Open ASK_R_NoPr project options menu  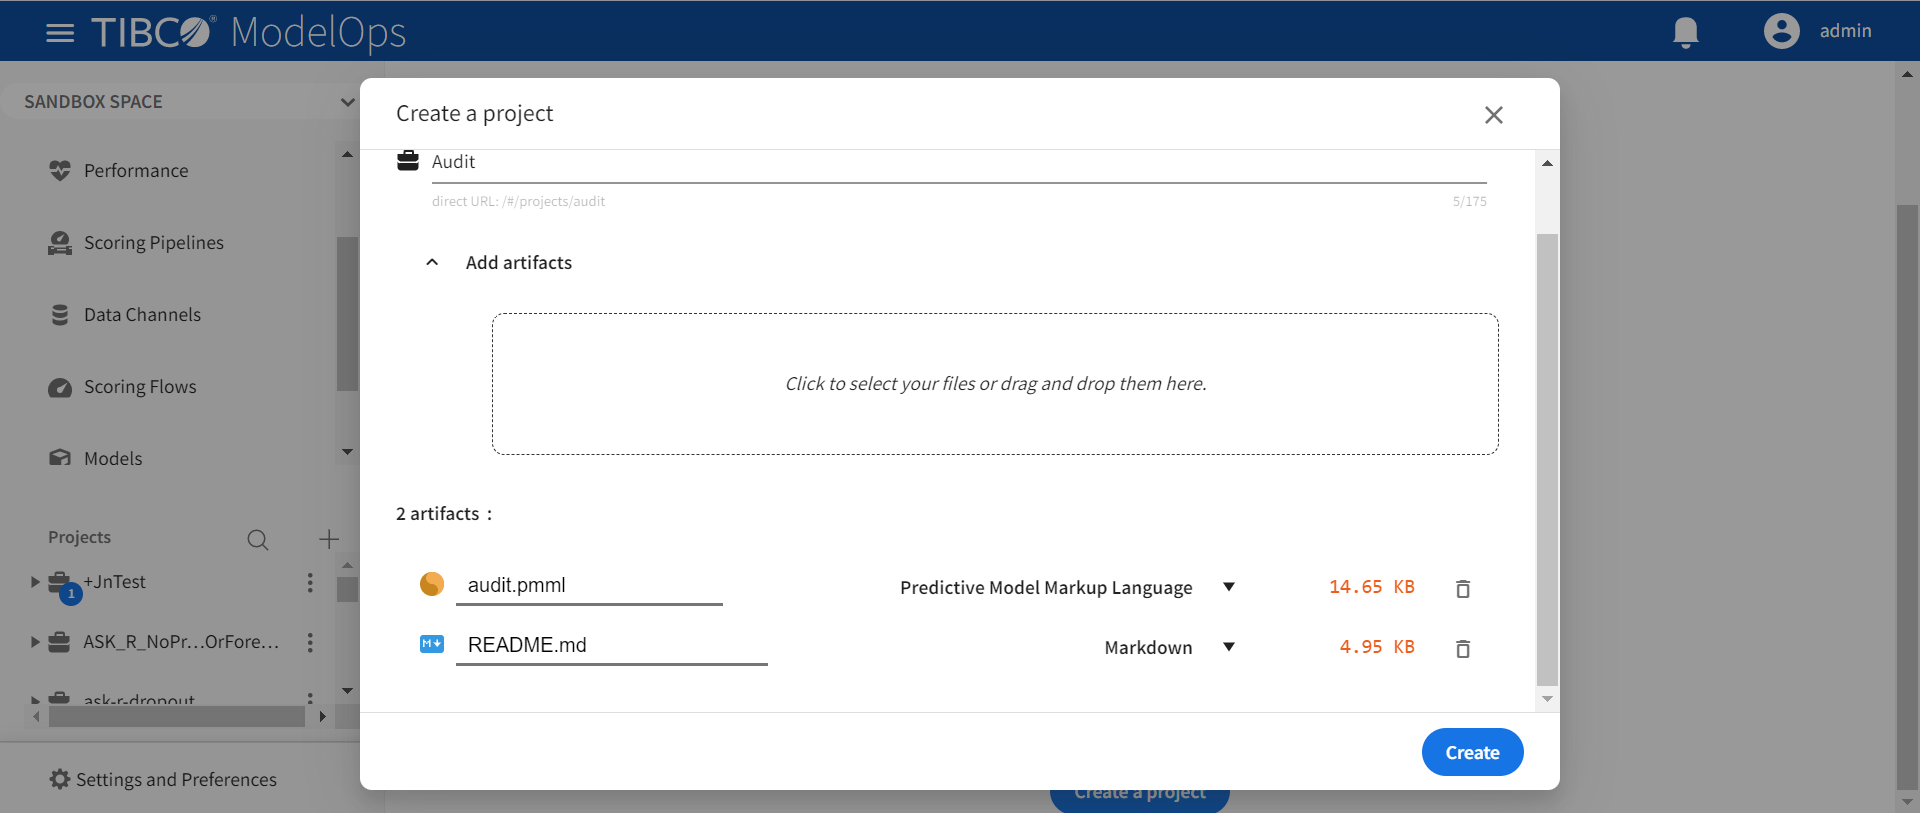(x=310, y=642)
